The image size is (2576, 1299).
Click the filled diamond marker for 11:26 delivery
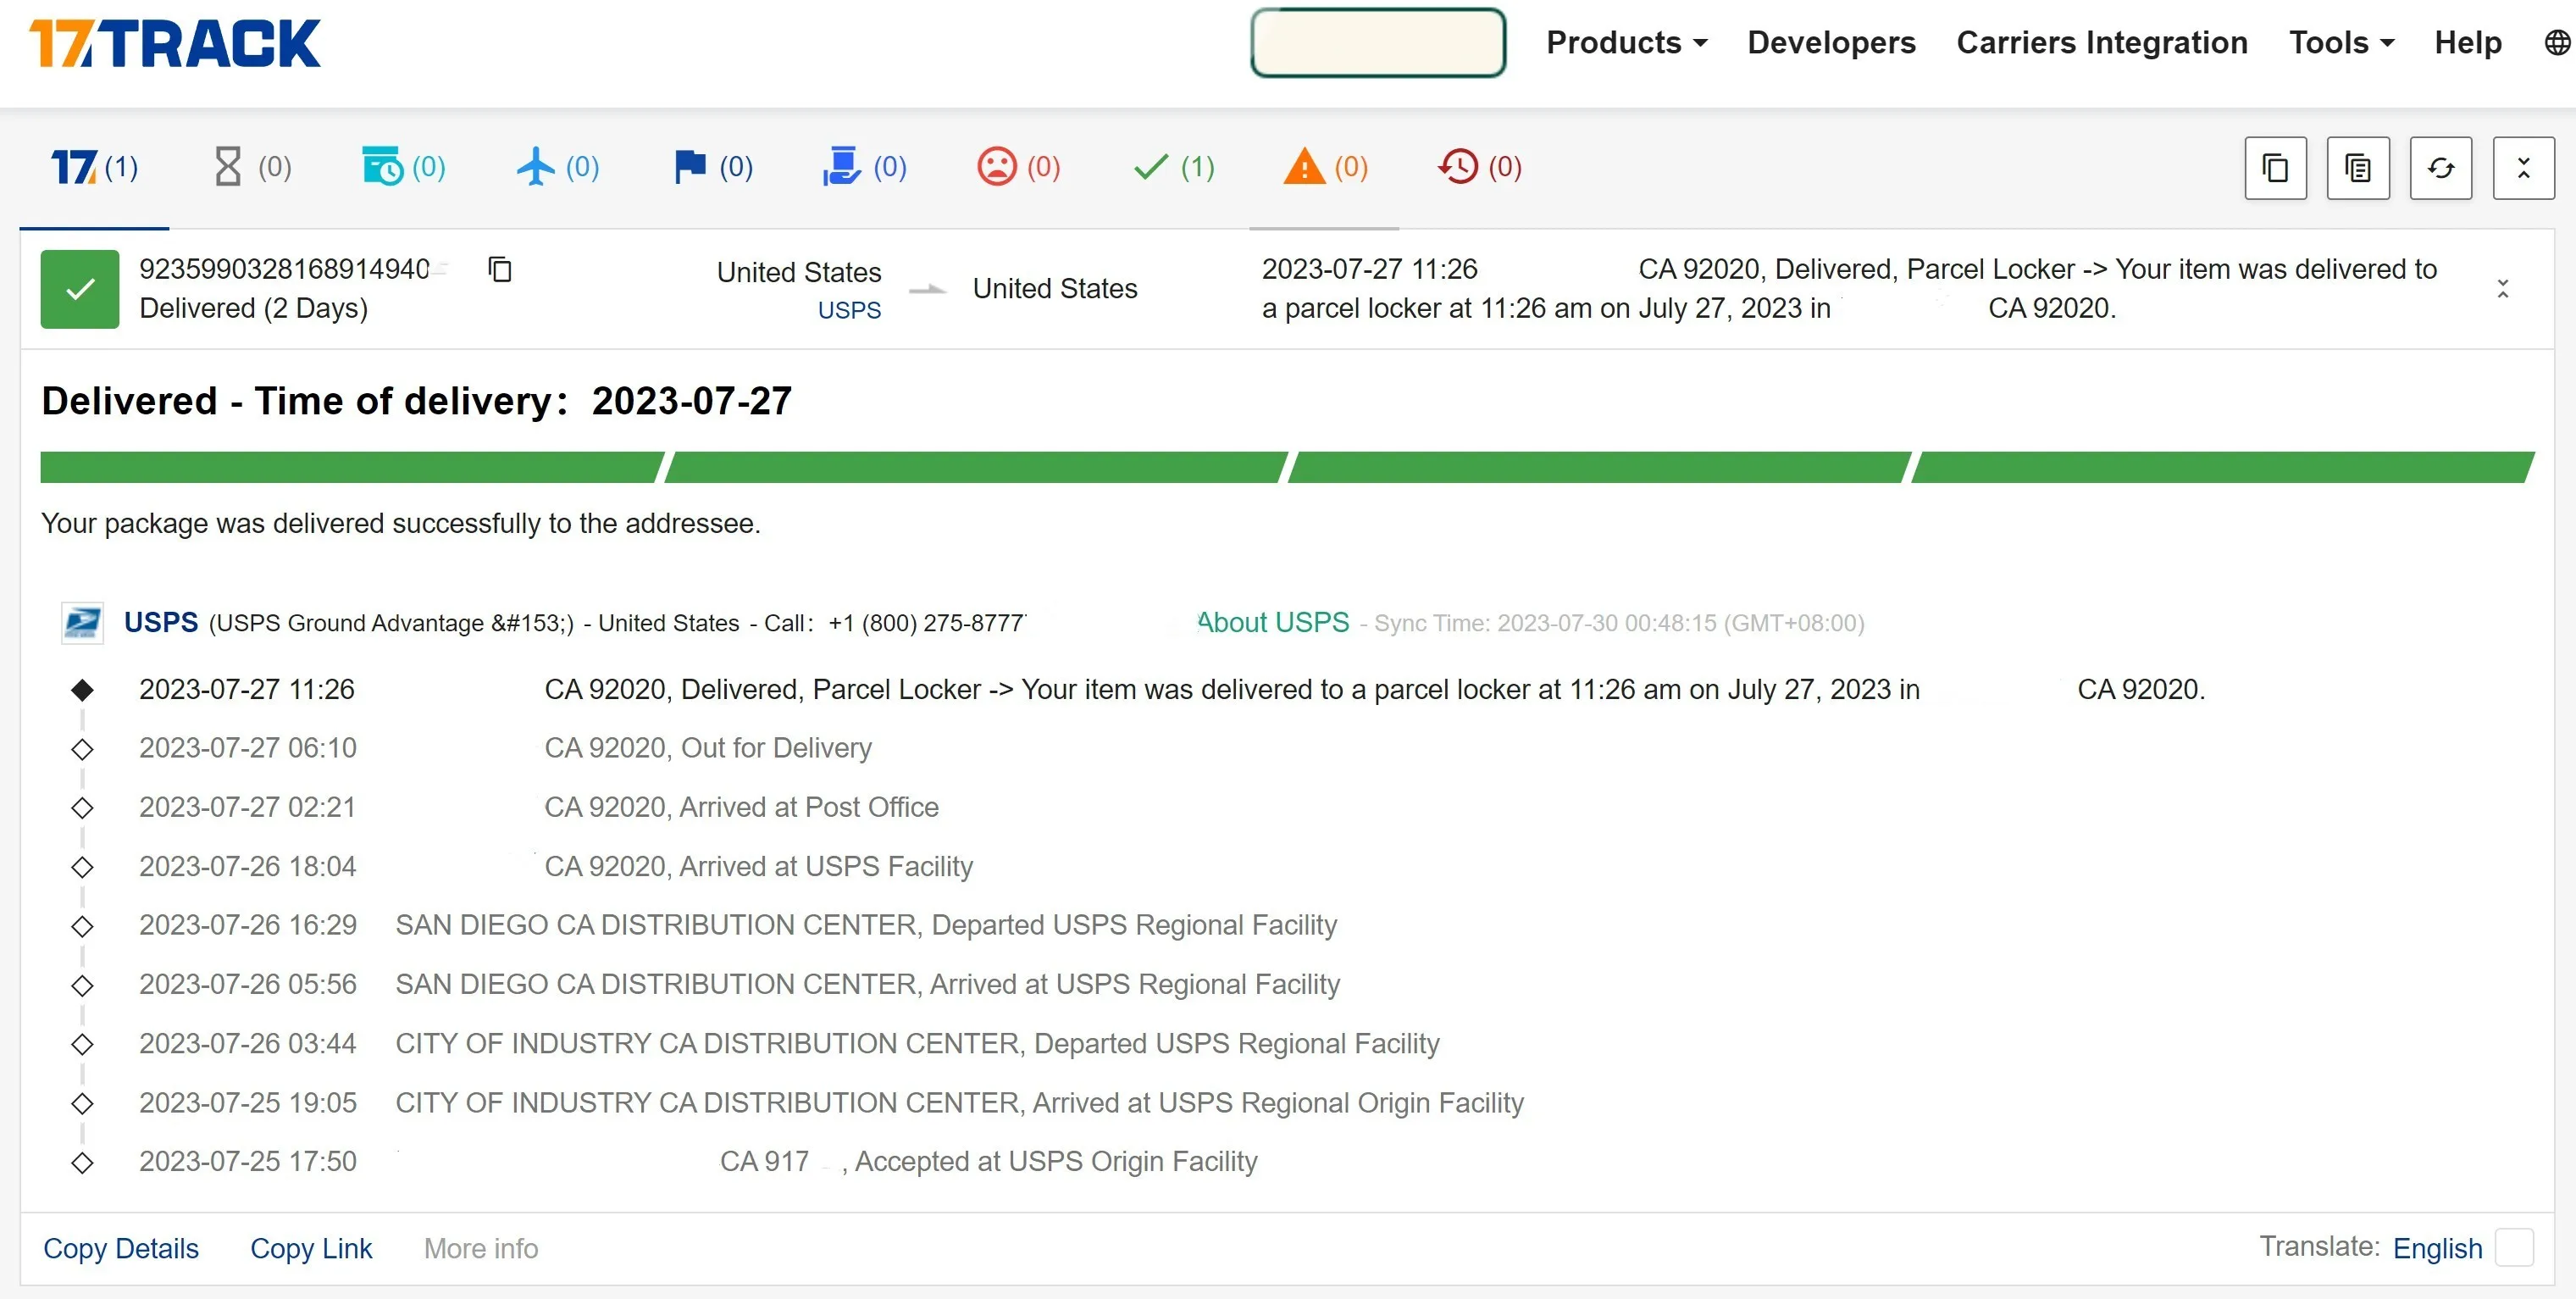[83, 690]
